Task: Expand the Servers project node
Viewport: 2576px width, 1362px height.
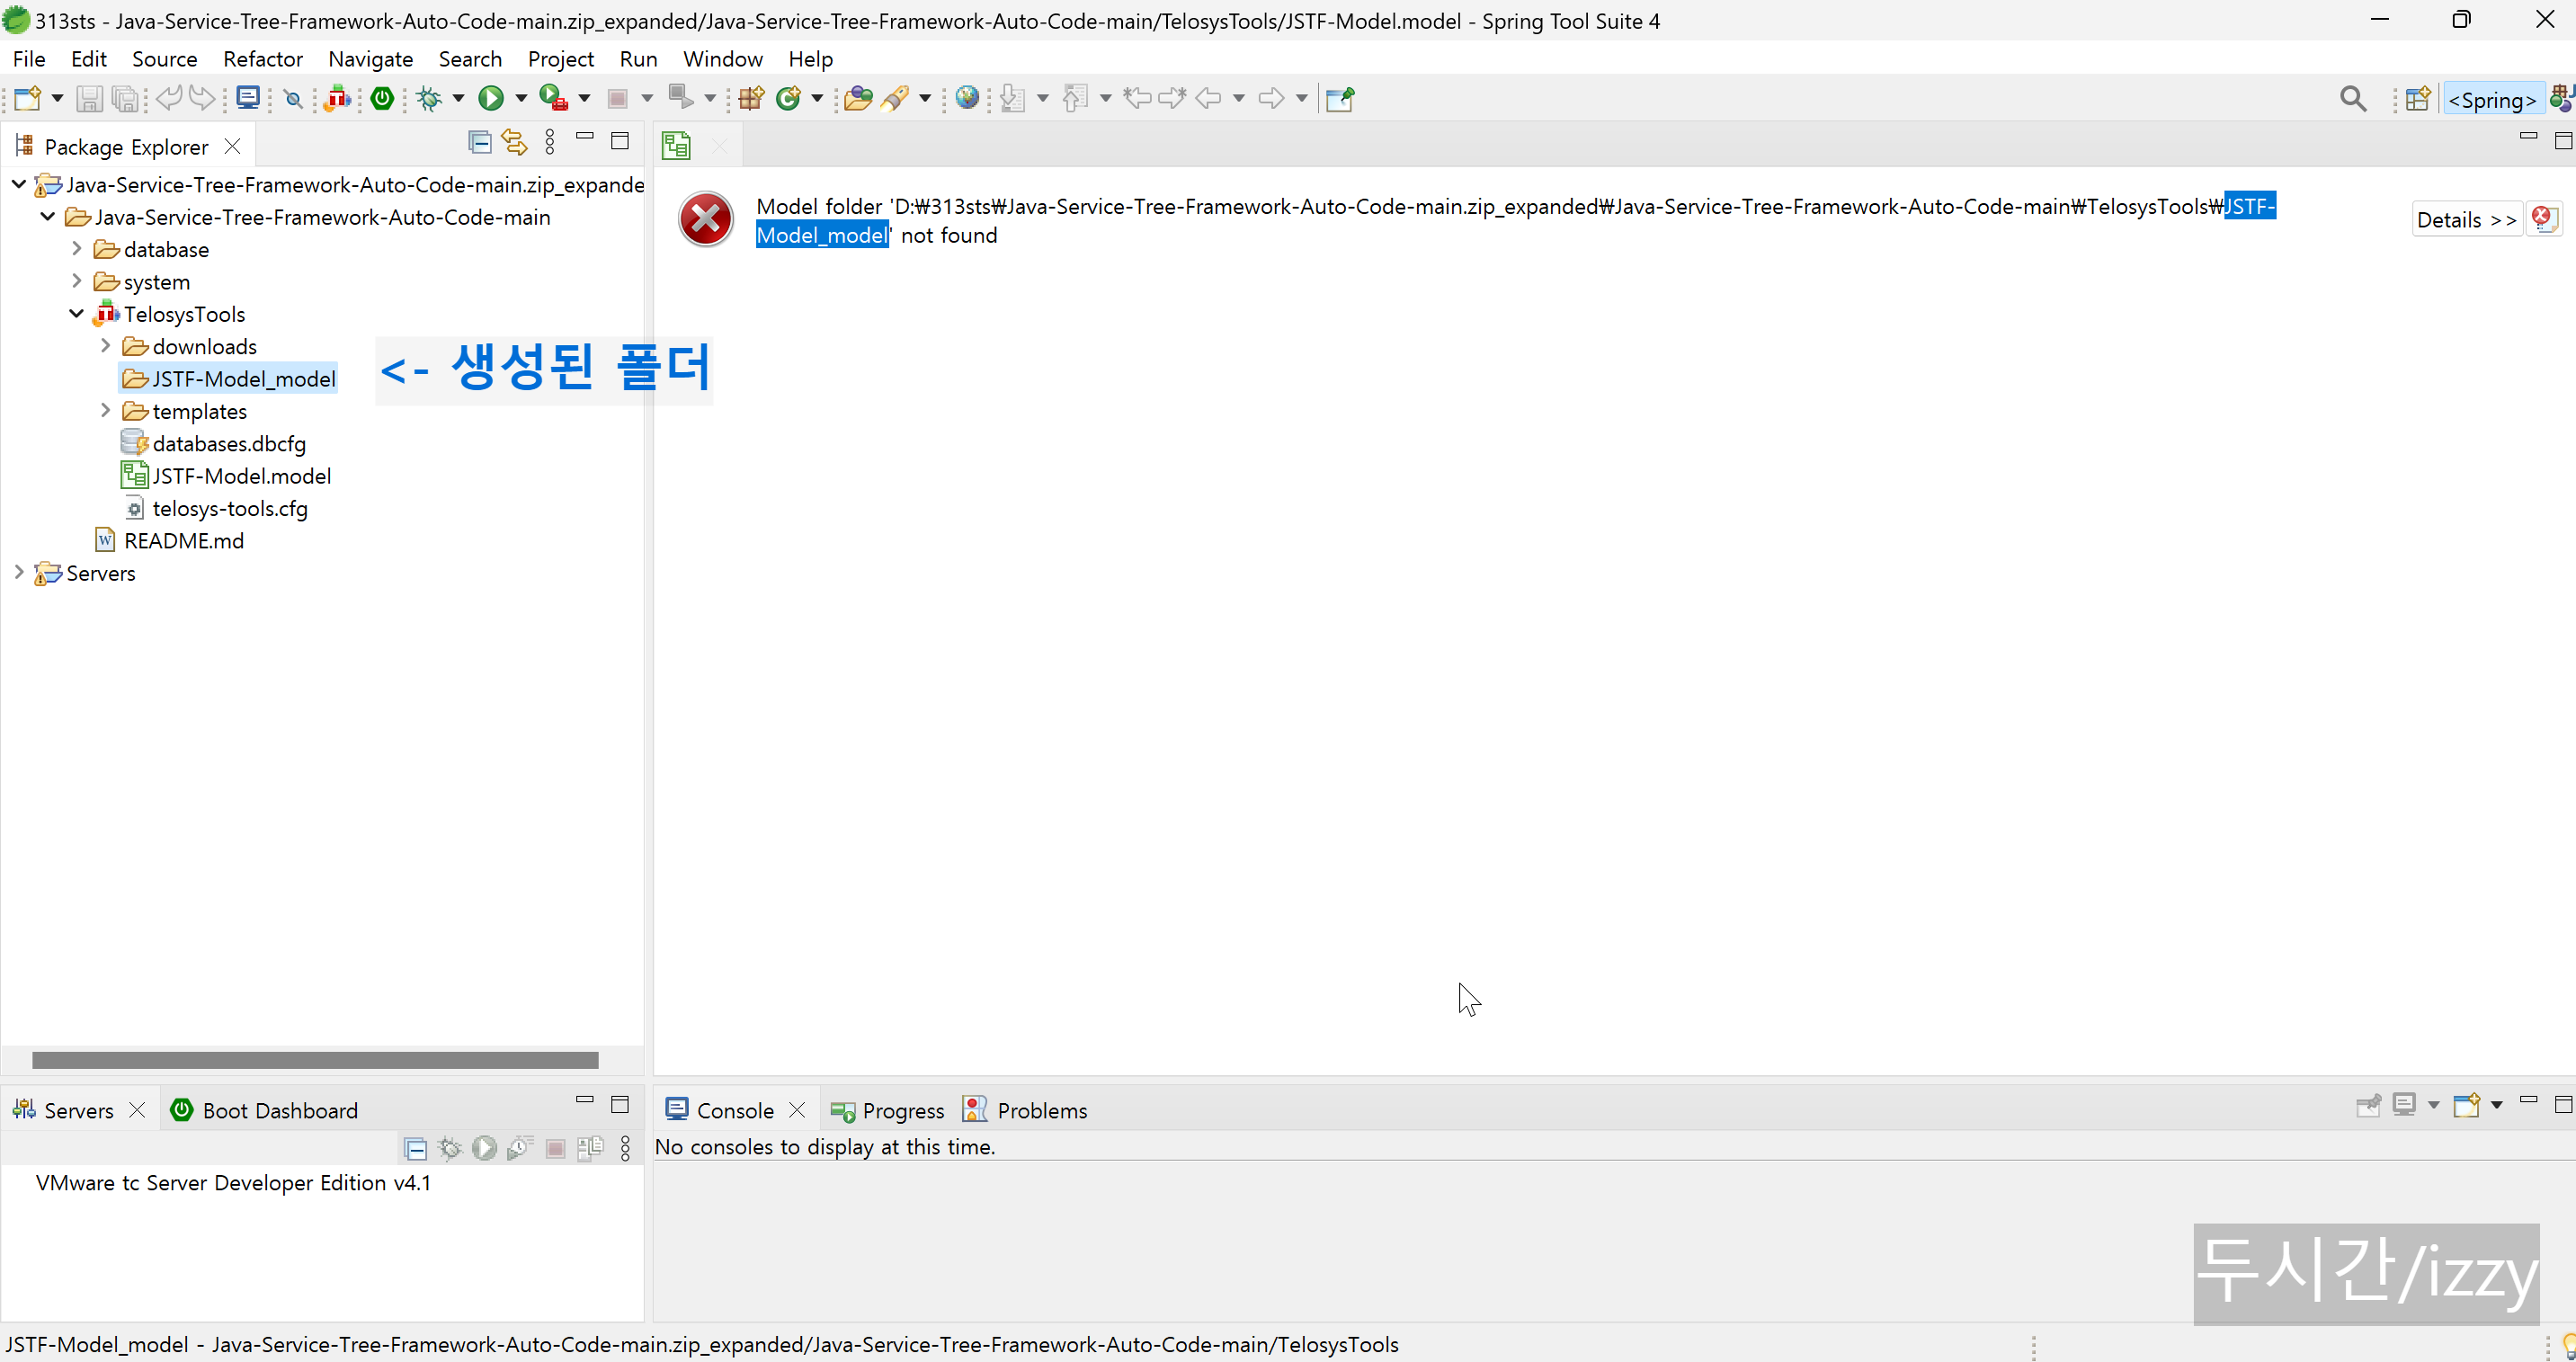Action: click(19, 573)
